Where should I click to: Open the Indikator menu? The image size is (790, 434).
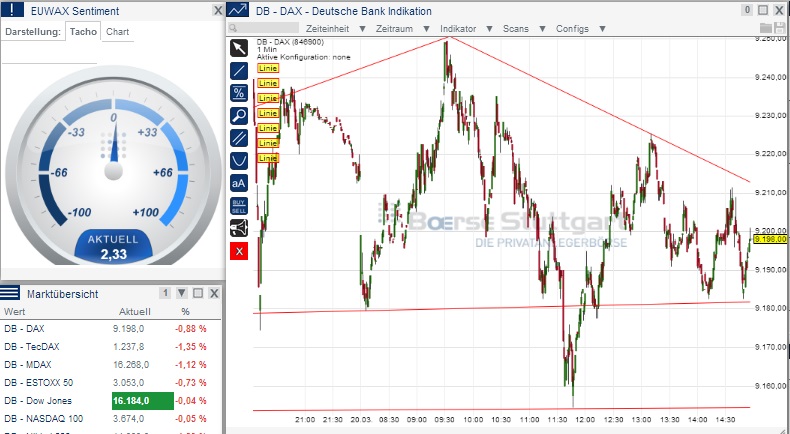(458, 29)
